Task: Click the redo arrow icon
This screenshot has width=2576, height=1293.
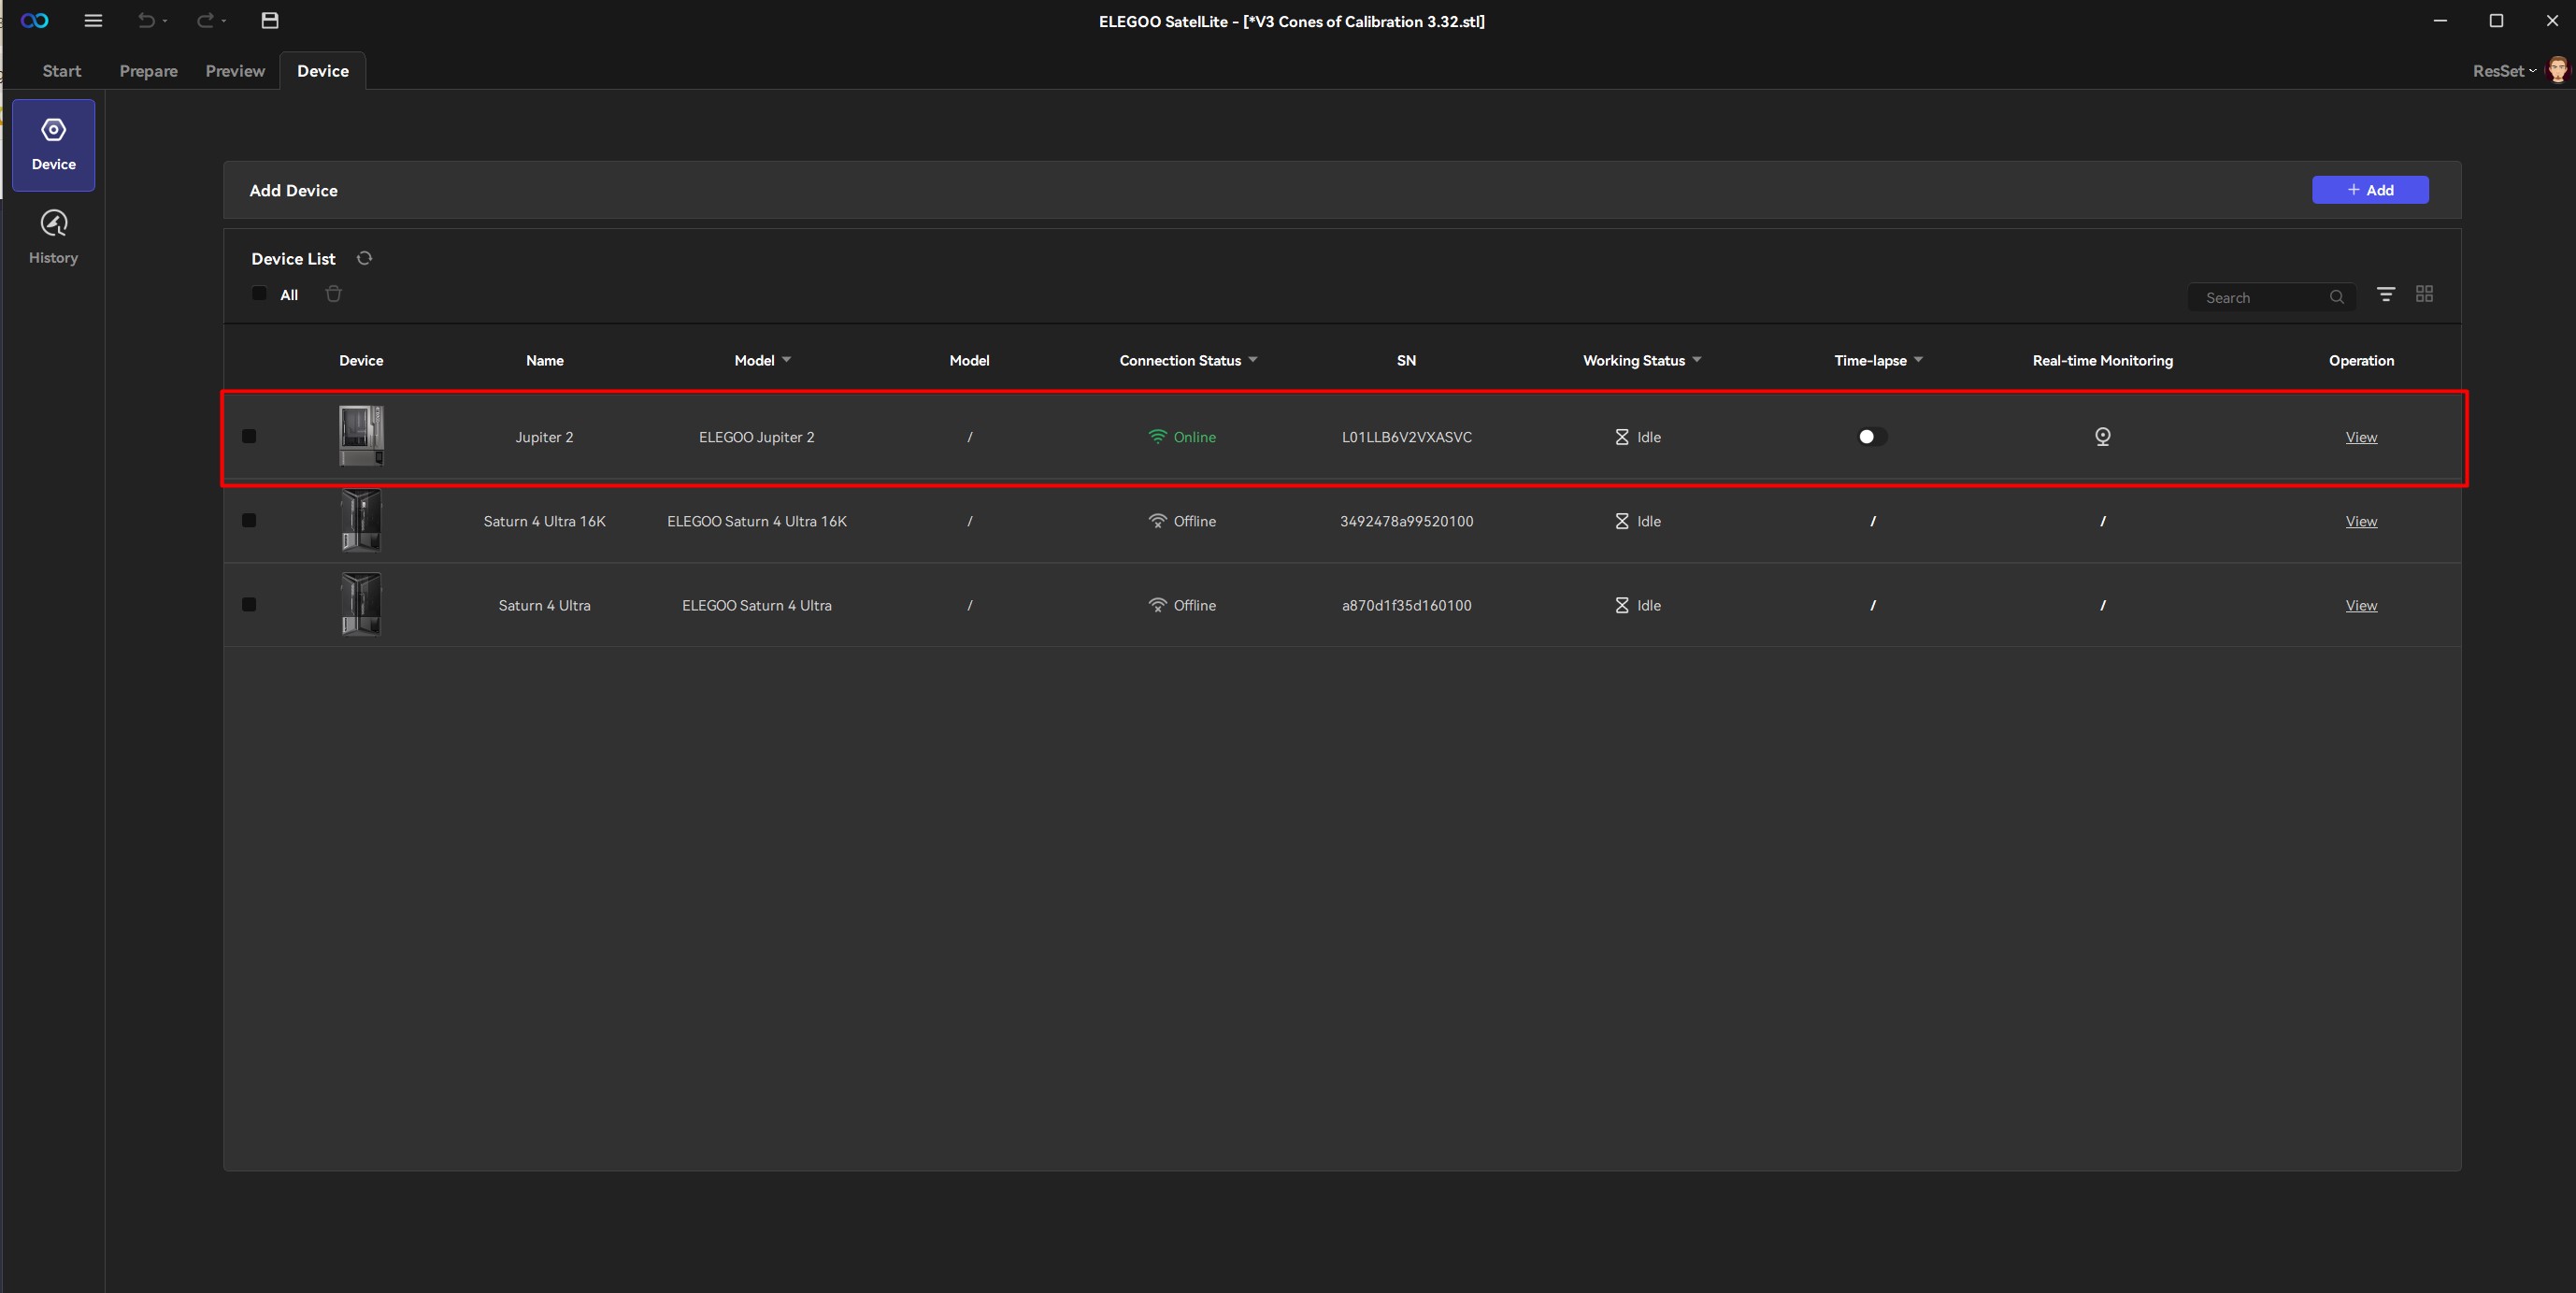Action: click(205, 21)
